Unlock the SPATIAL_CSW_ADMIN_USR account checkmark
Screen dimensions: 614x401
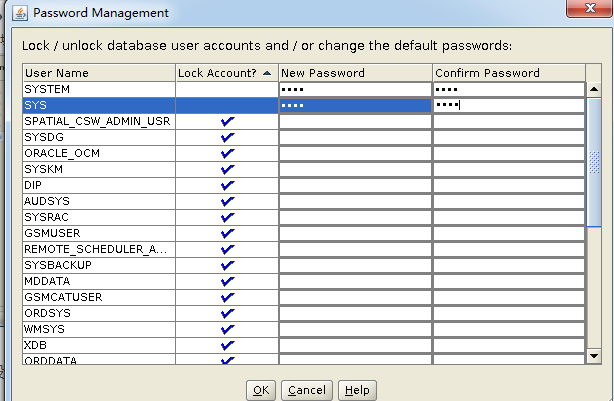(227, 121)
